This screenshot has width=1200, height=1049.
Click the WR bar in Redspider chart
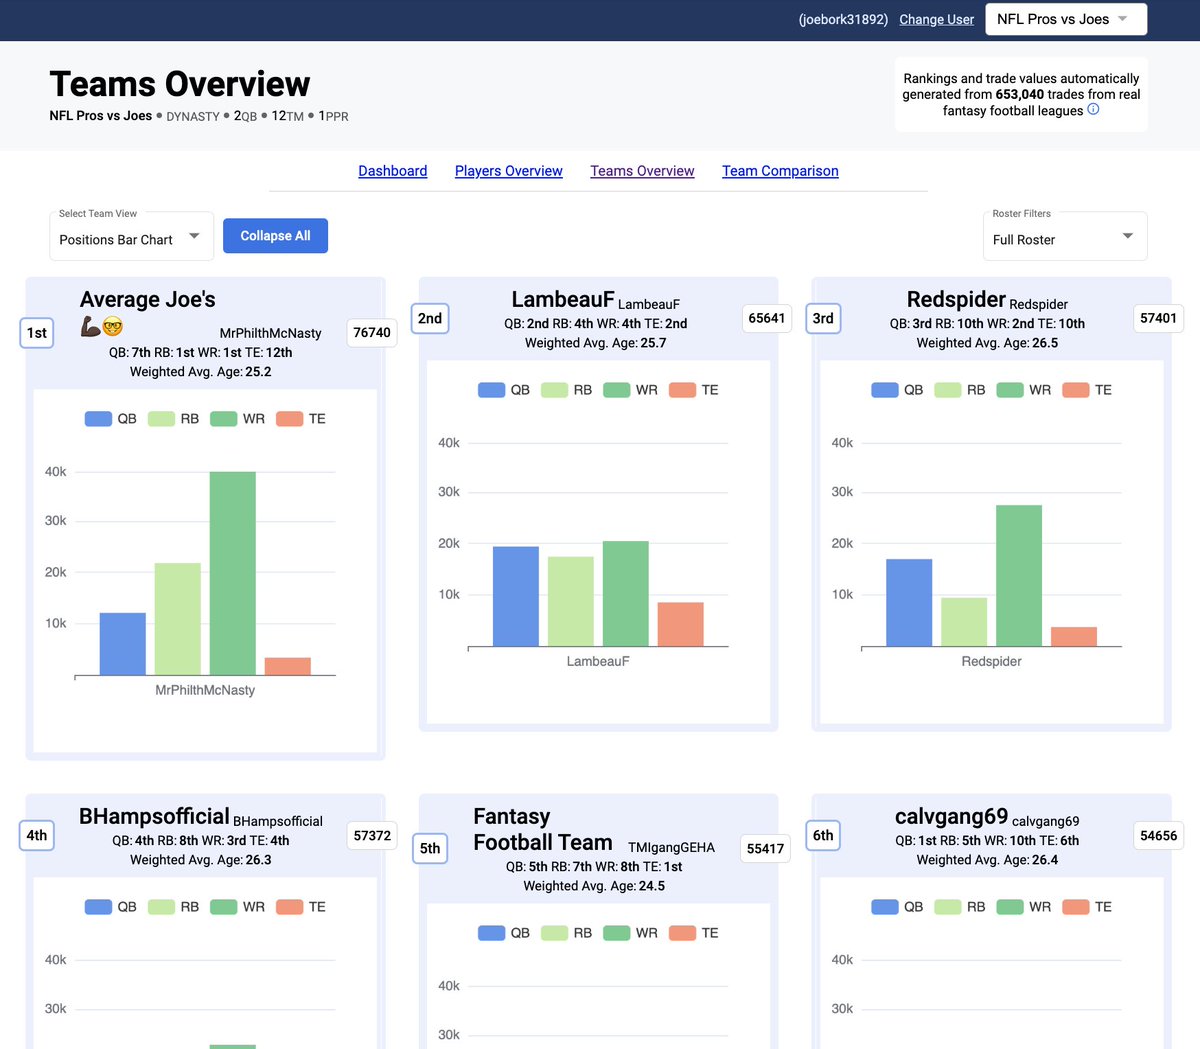[1019, 576]
